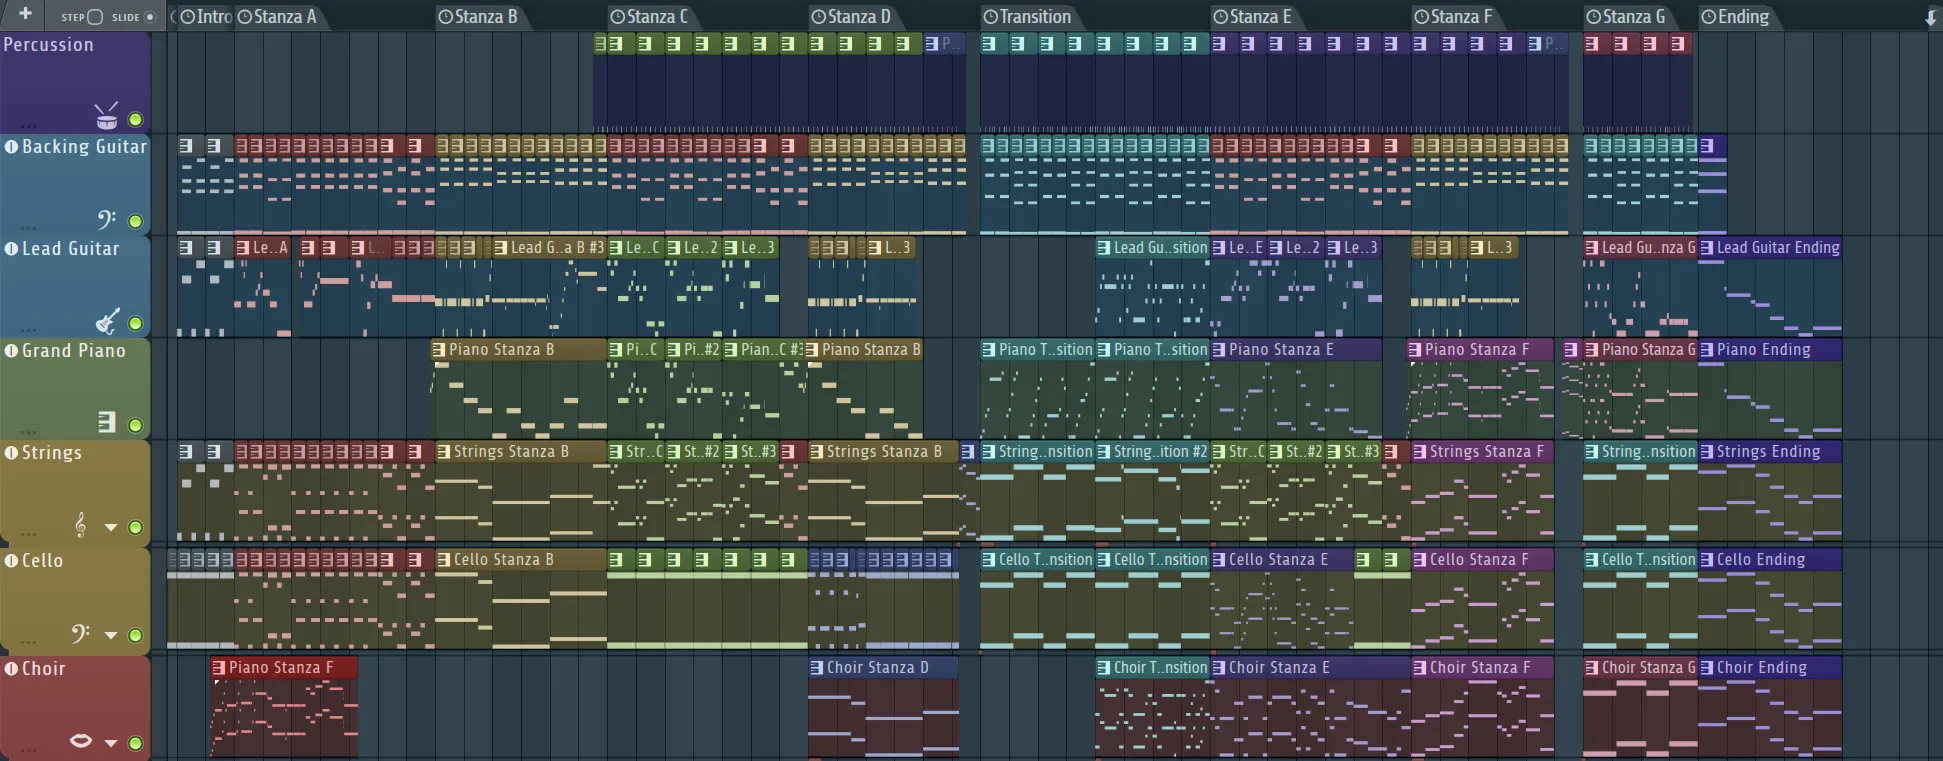Expand the Strings track dropdown arrow

click(x=111, y=527)
